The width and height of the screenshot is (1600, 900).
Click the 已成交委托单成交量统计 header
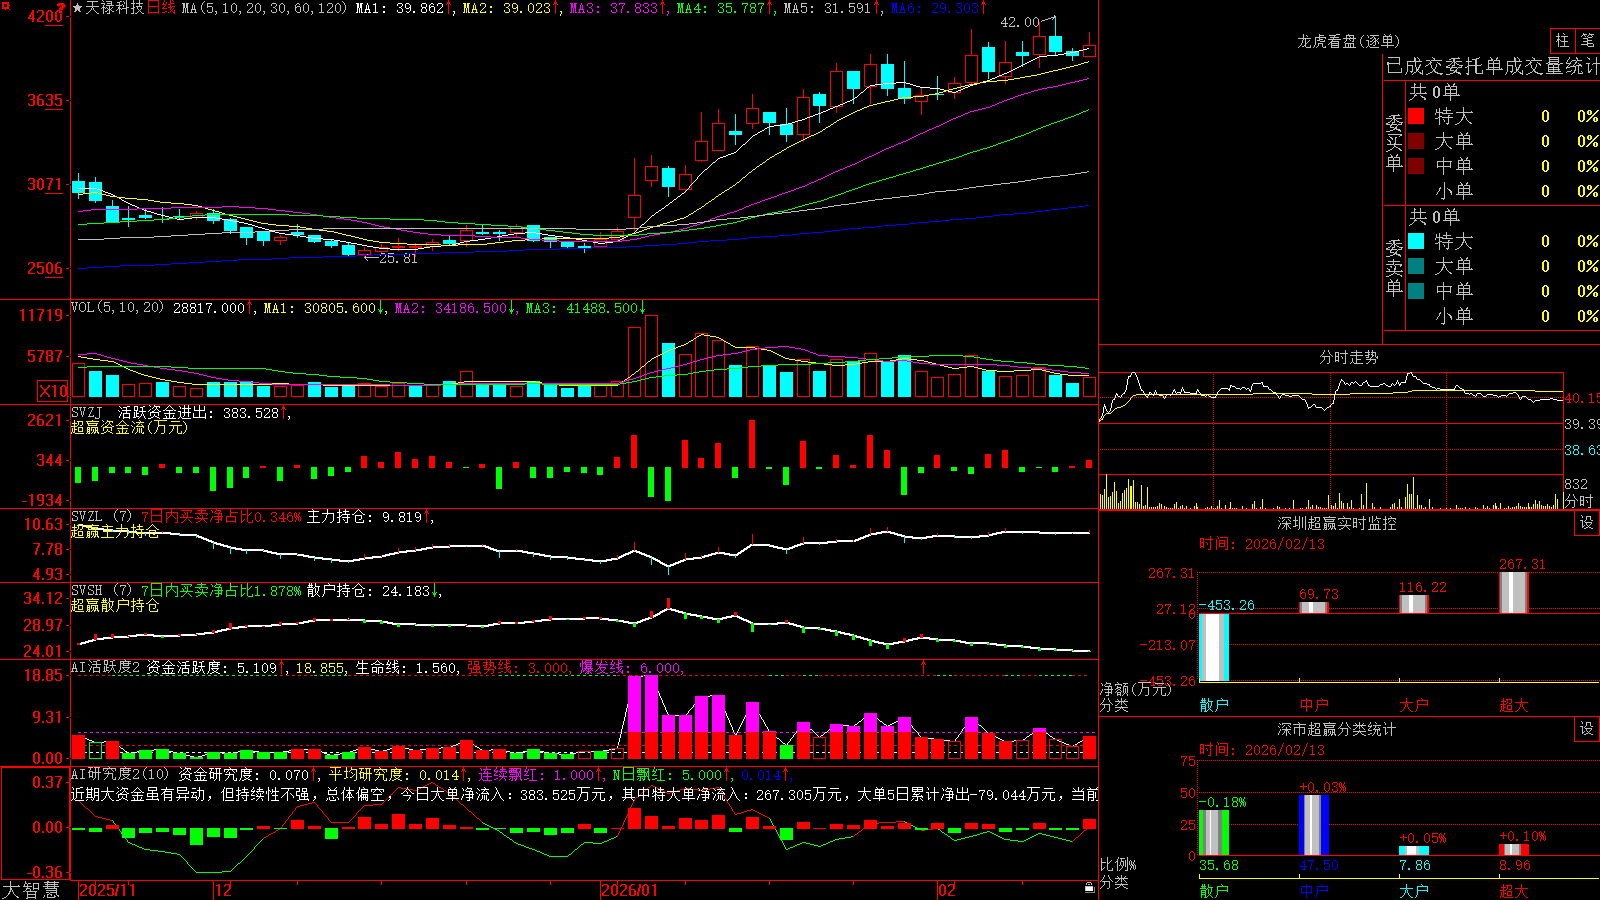pos(1492,66)
